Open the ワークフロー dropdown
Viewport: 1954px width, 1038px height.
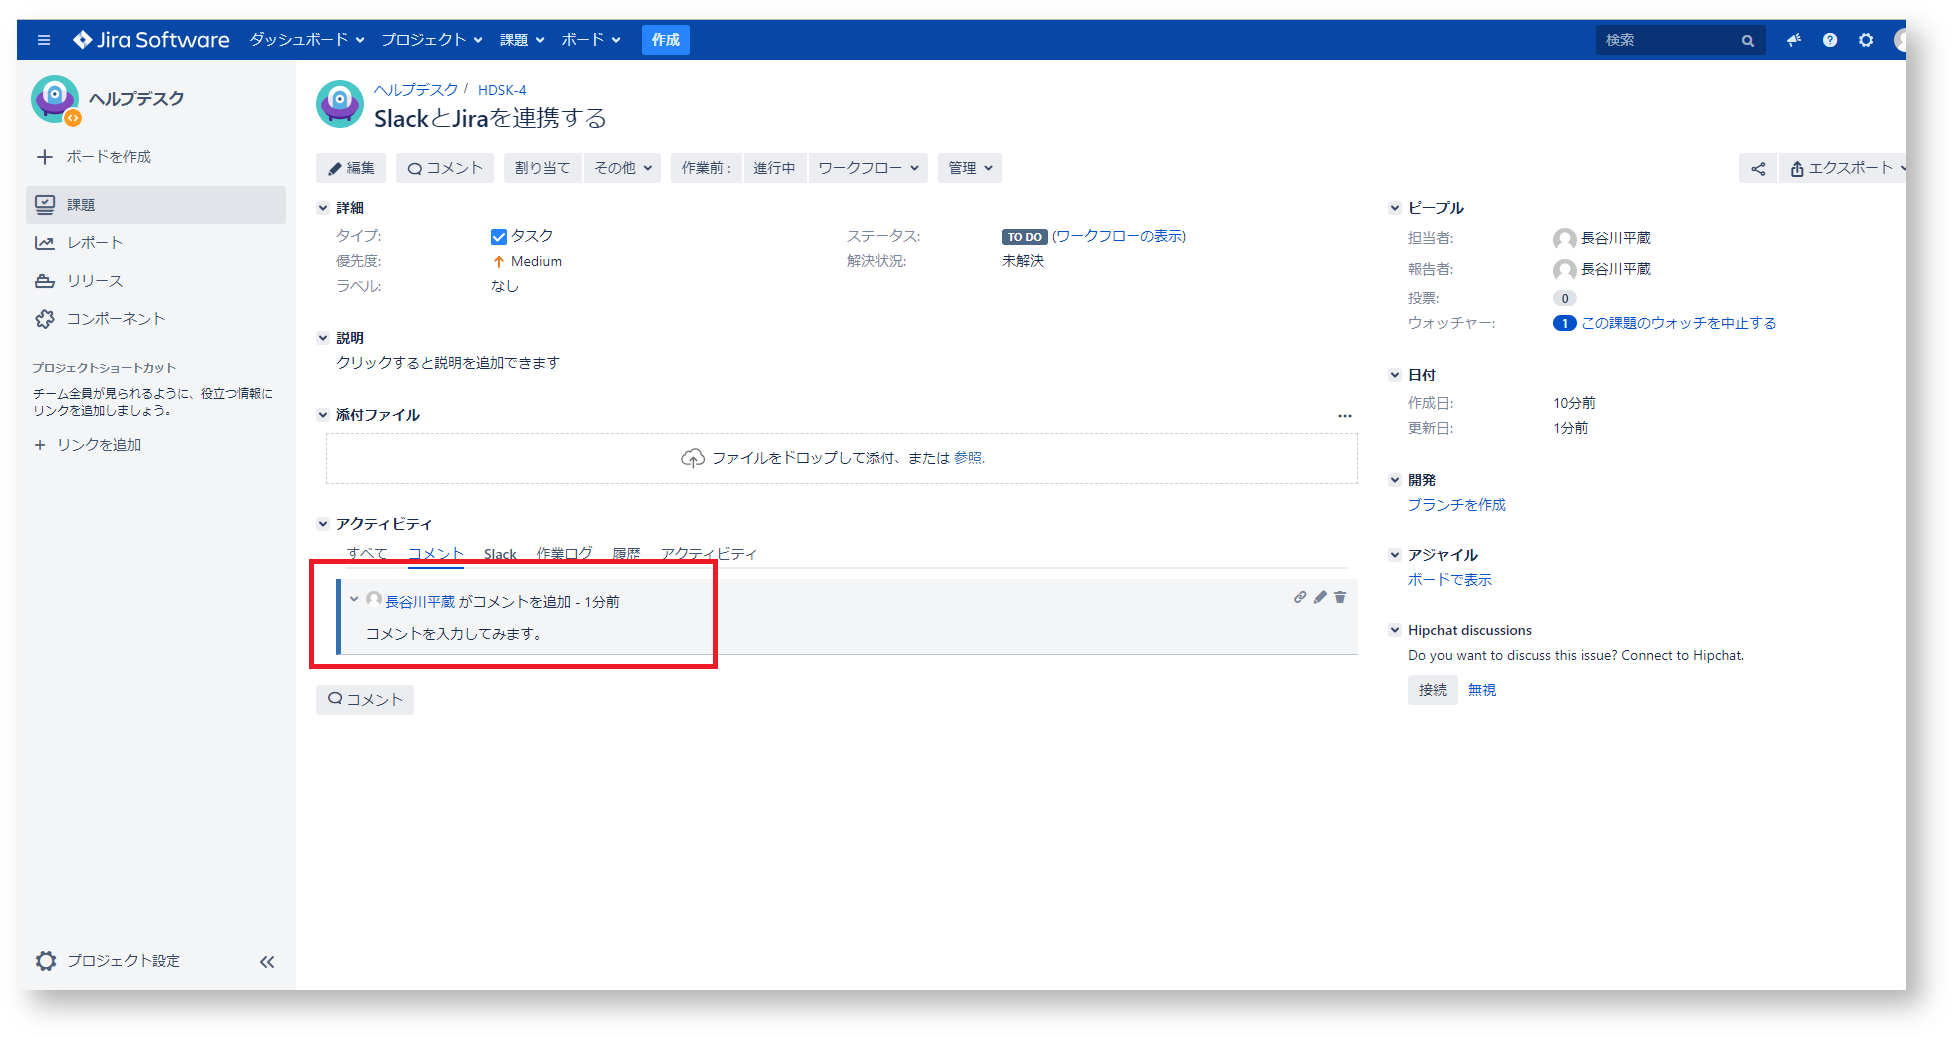868,168
